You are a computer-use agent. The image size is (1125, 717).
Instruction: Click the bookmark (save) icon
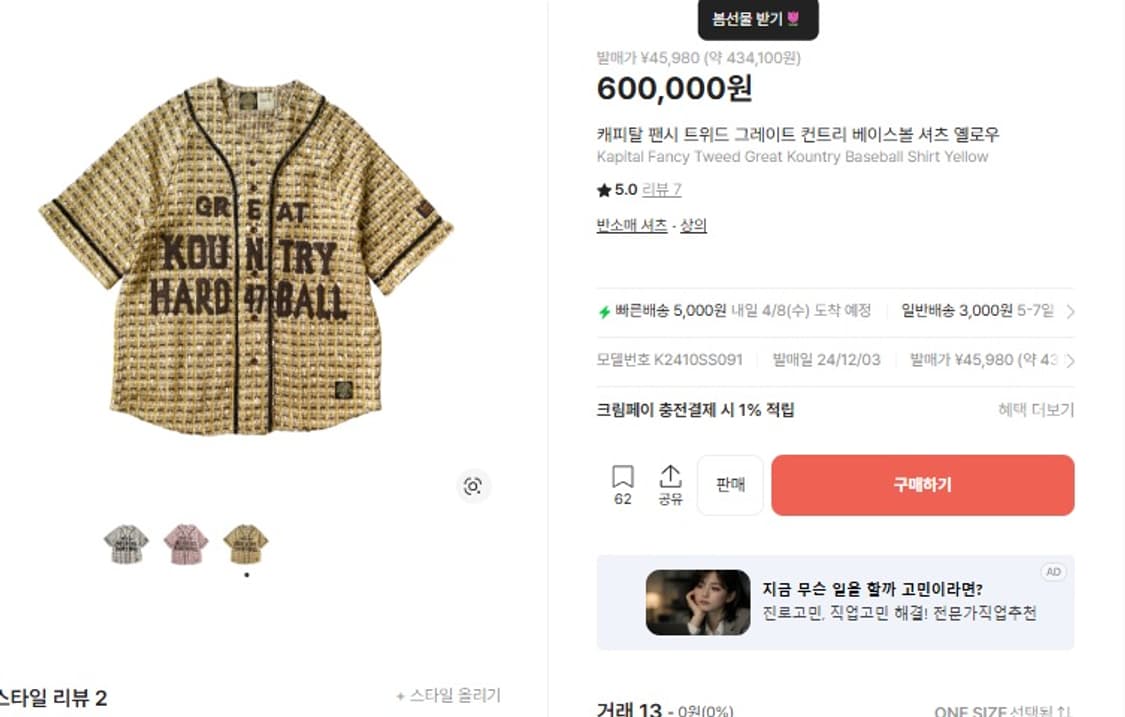(x=622, y=476)
